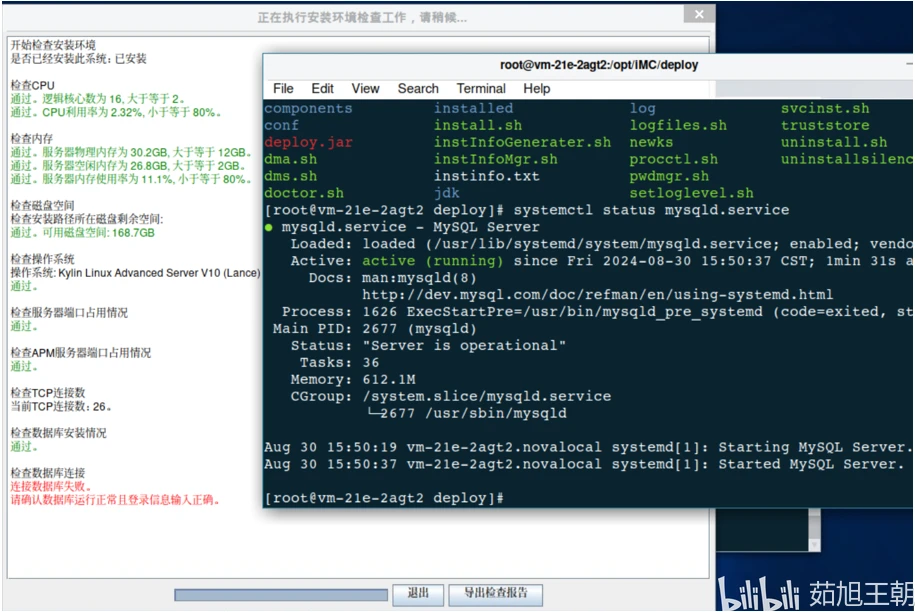Screen dimensions: 915x612
Task: Select the 是否已经安装此系统: 已安装 line
Action: point(79,59)
